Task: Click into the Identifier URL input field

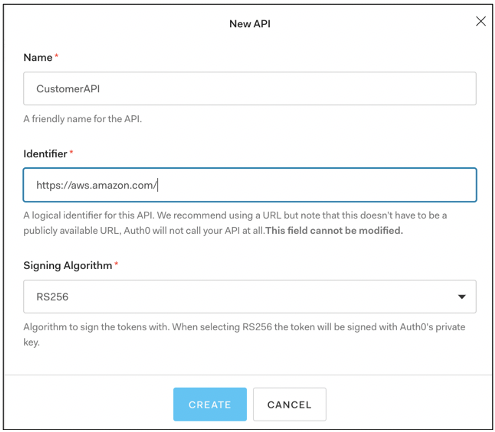Action: point(250,185)
